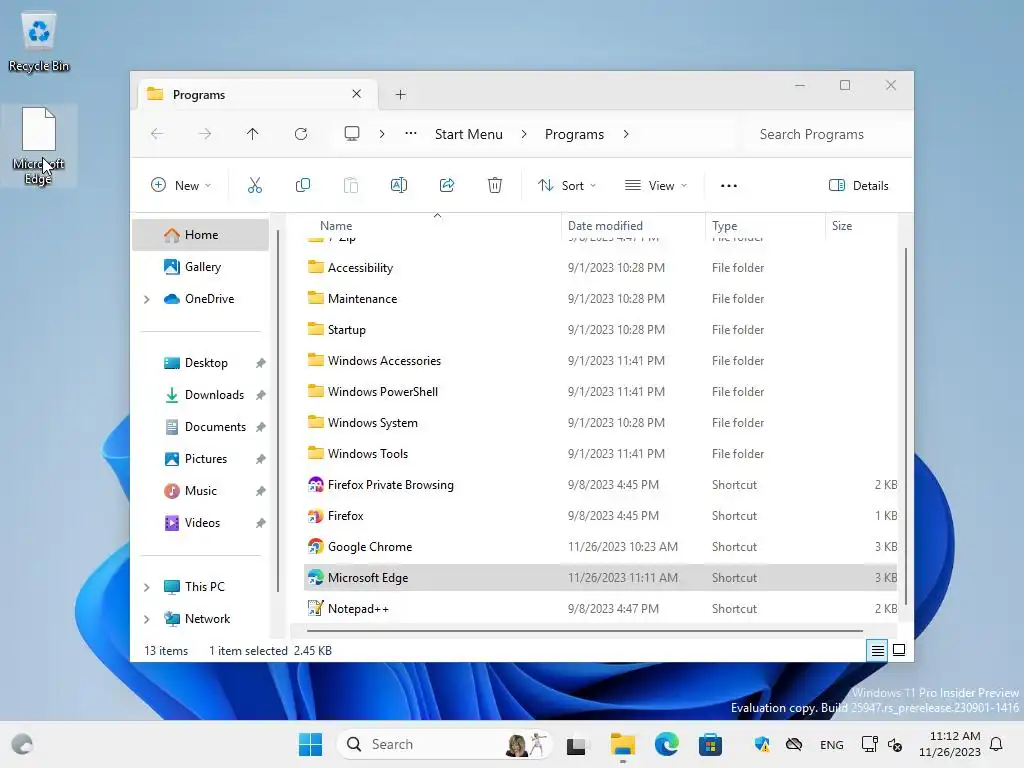Expand hidden breadcrumb path ellipsis
1024x768 pixels.
pos(411,134)
